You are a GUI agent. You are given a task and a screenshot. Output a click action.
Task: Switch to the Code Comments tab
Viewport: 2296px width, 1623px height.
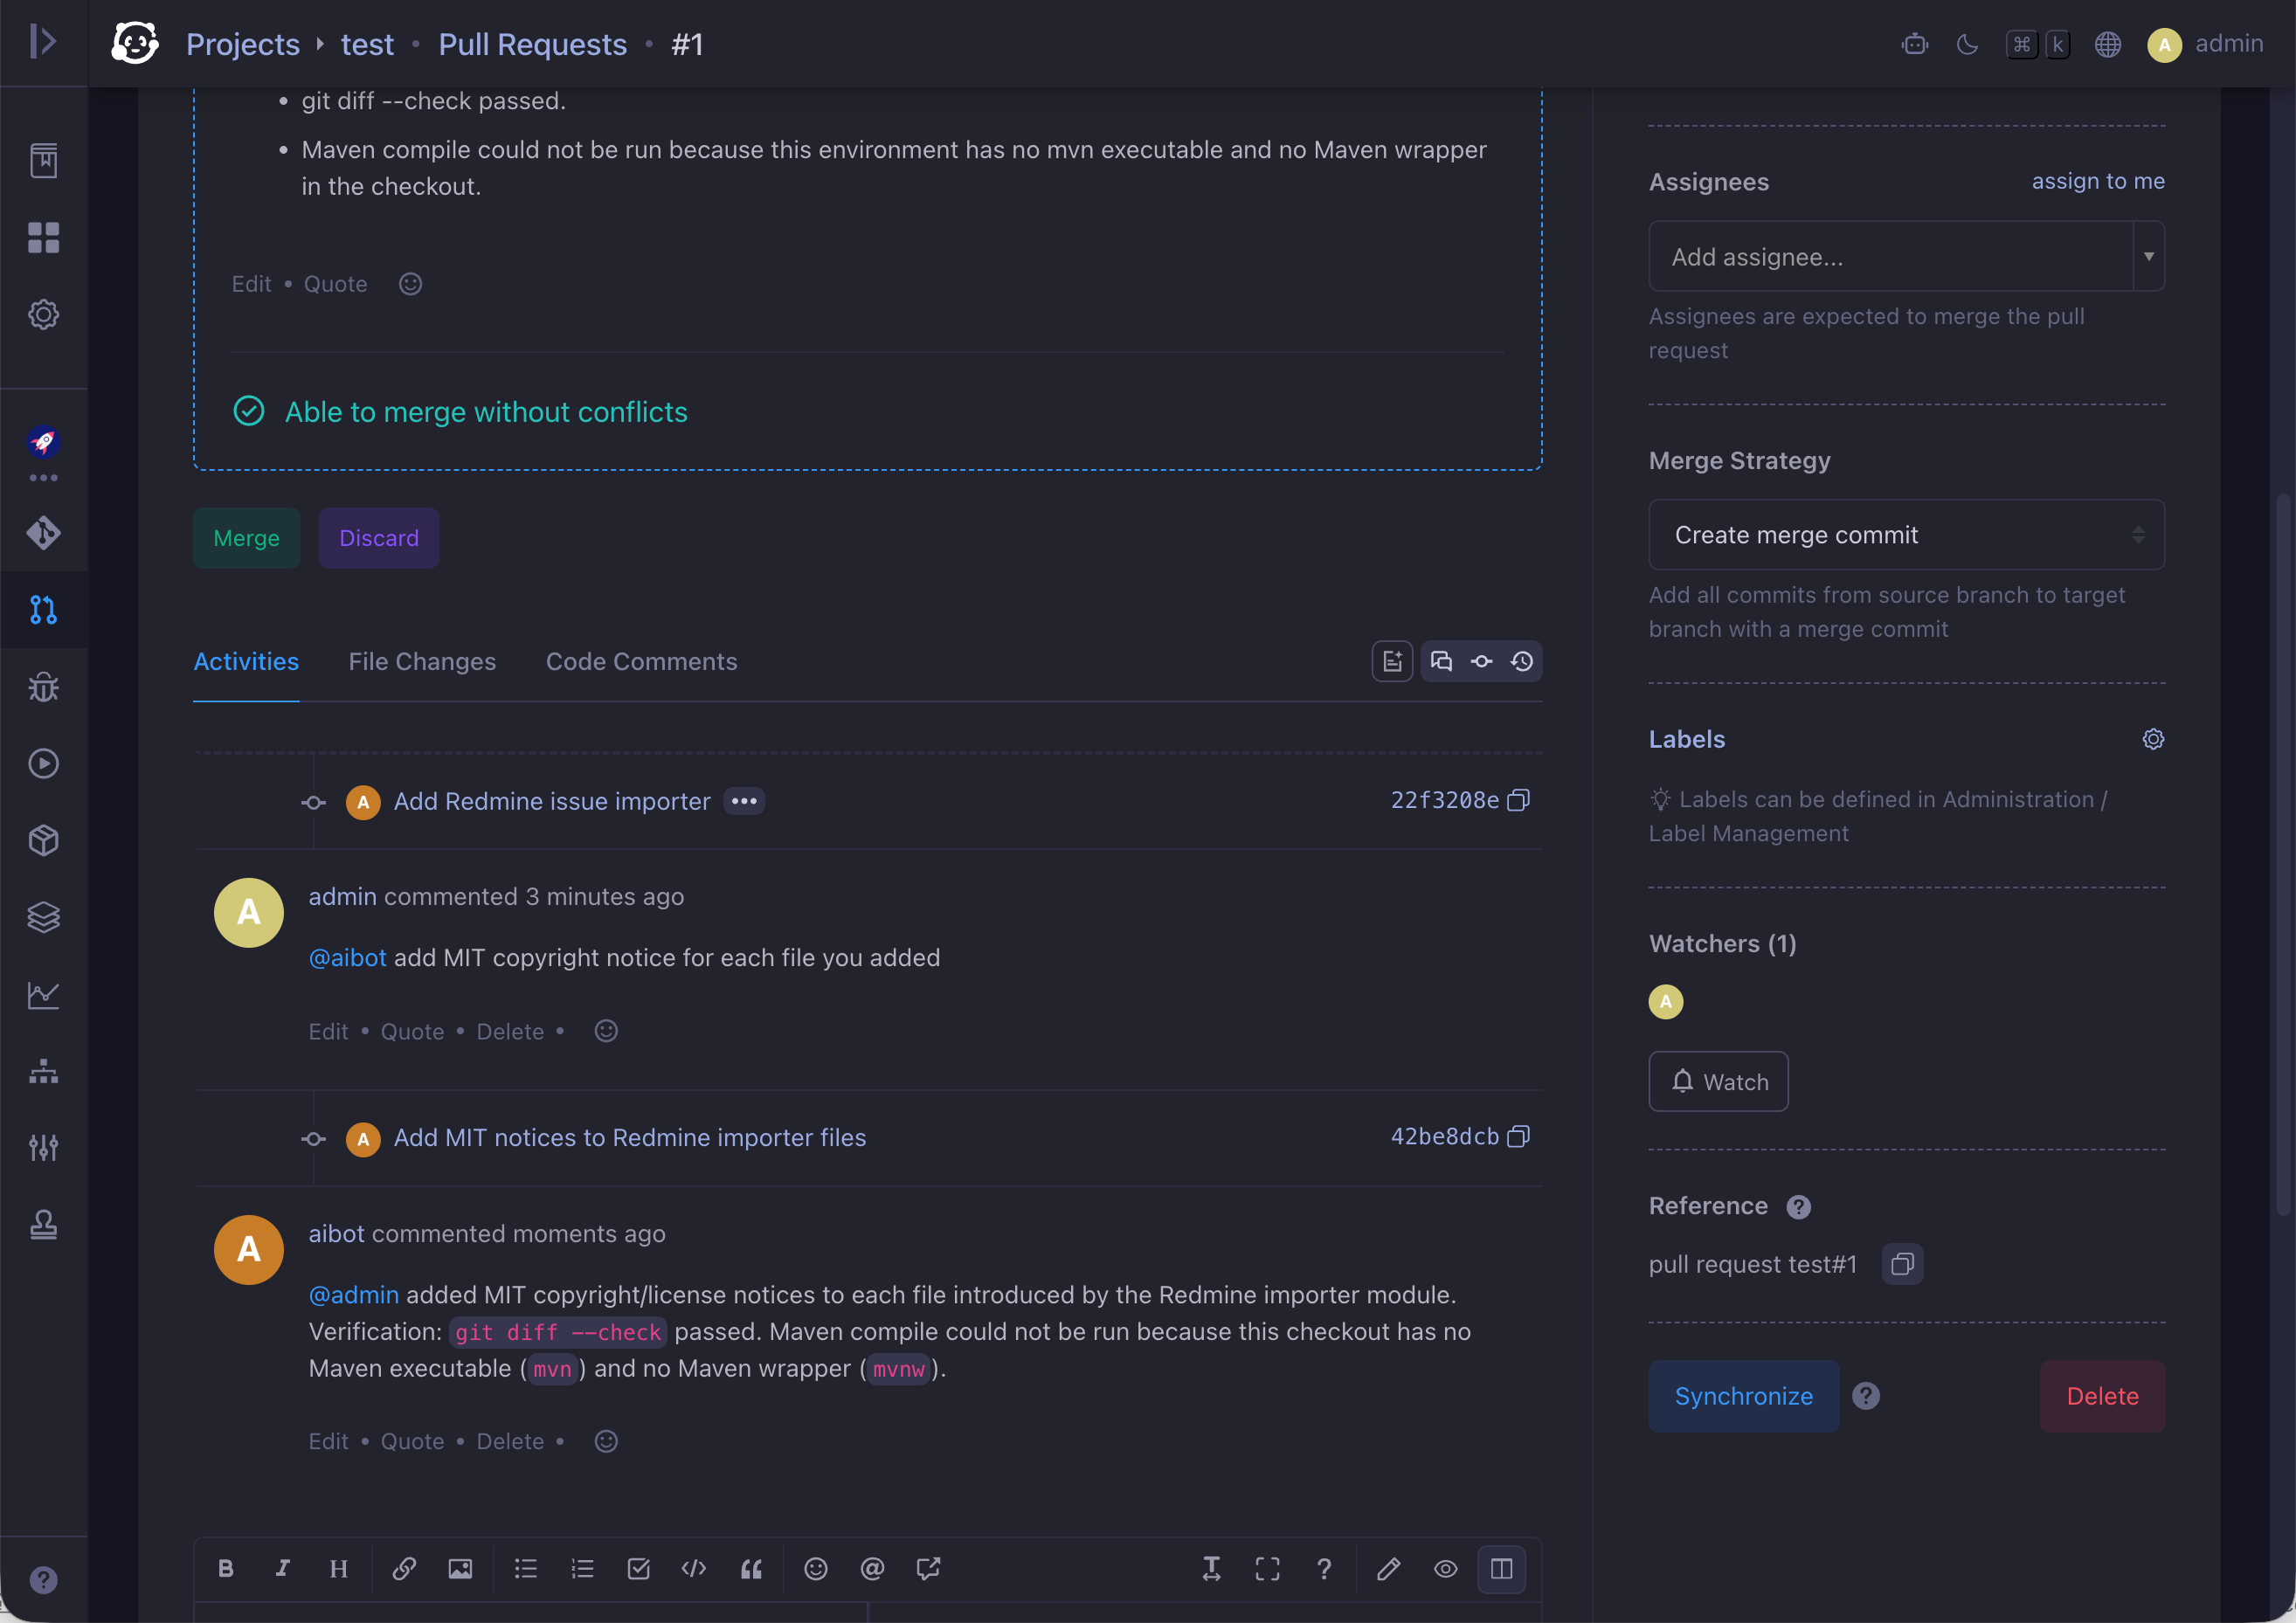(641, 661)
